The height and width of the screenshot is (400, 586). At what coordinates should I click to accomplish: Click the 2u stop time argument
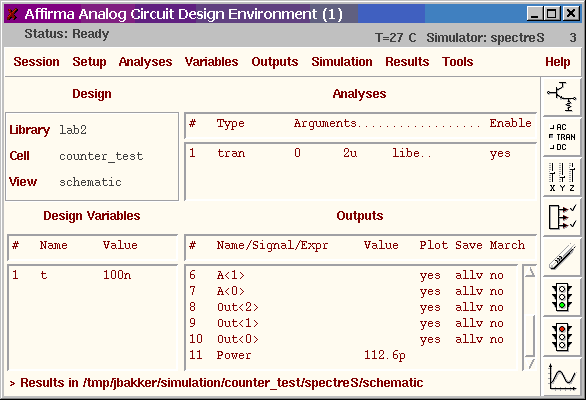[x=350, y=153]
